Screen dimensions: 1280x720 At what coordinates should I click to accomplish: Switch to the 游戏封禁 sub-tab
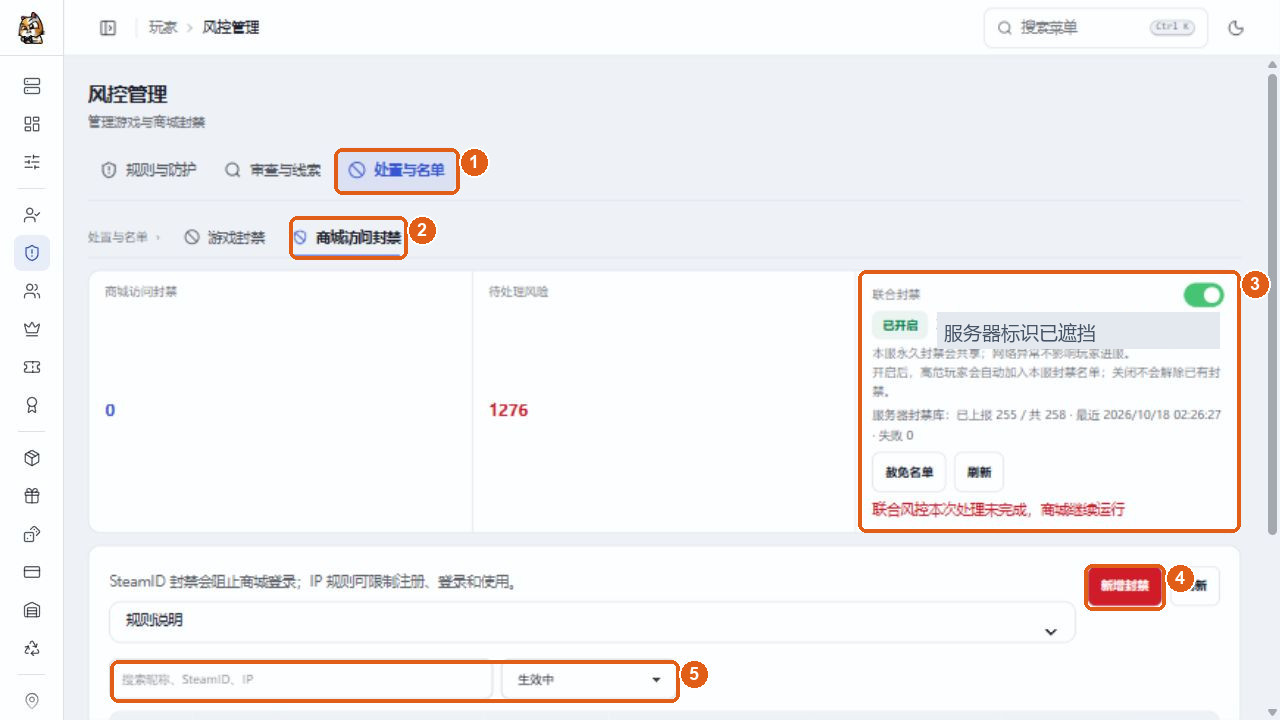pos(225,238)
